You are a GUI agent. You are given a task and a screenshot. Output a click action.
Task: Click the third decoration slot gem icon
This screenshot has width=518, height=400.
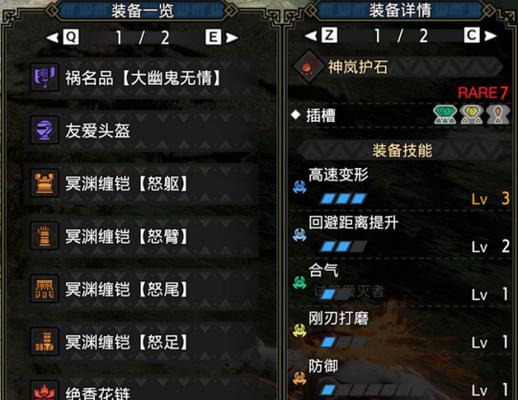pos(498,115)
